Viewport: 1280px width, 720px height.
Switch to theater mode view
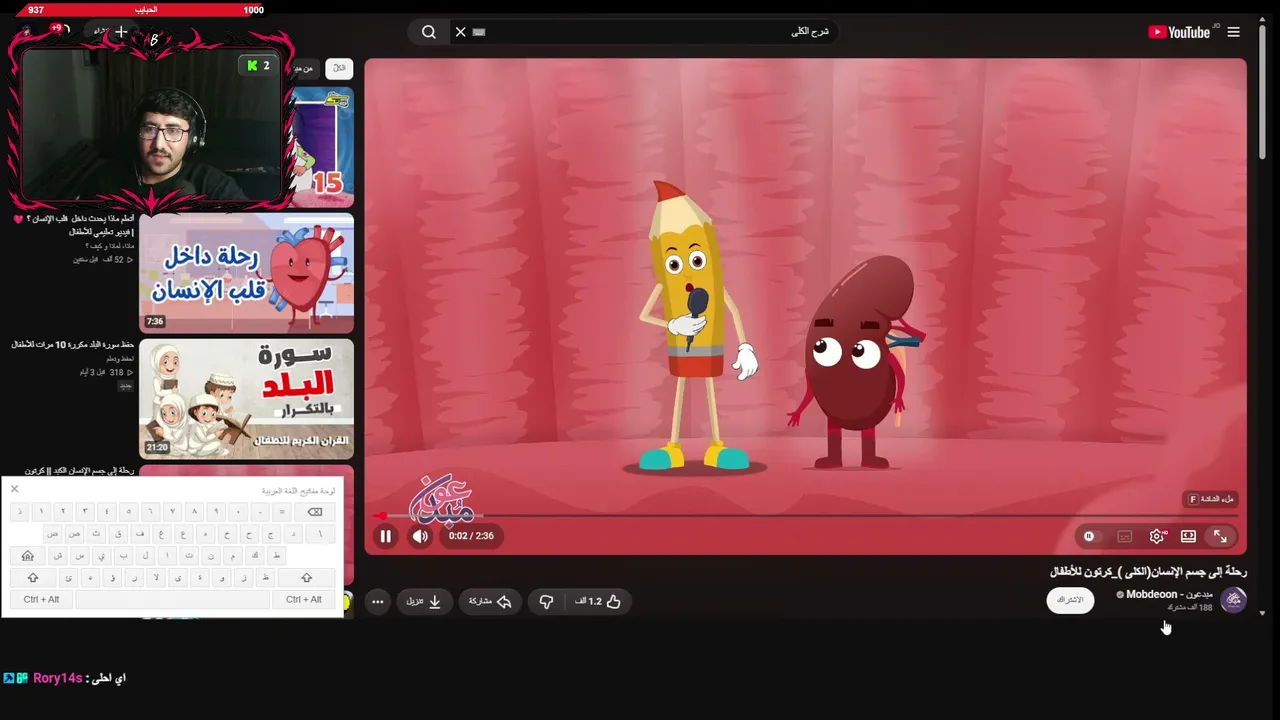coord(1188,536)
